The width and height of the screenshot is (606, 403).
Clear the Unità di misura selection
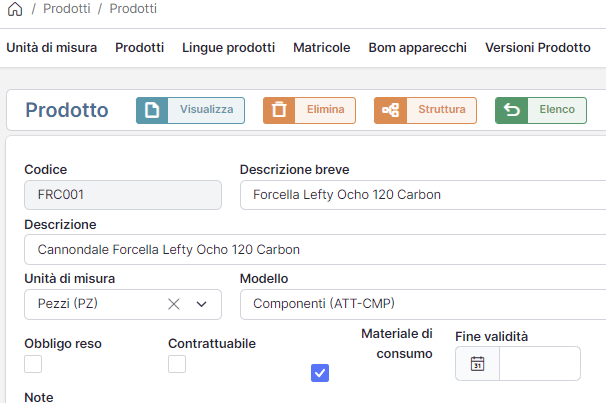pyautogui.click(x=174, y=304)
